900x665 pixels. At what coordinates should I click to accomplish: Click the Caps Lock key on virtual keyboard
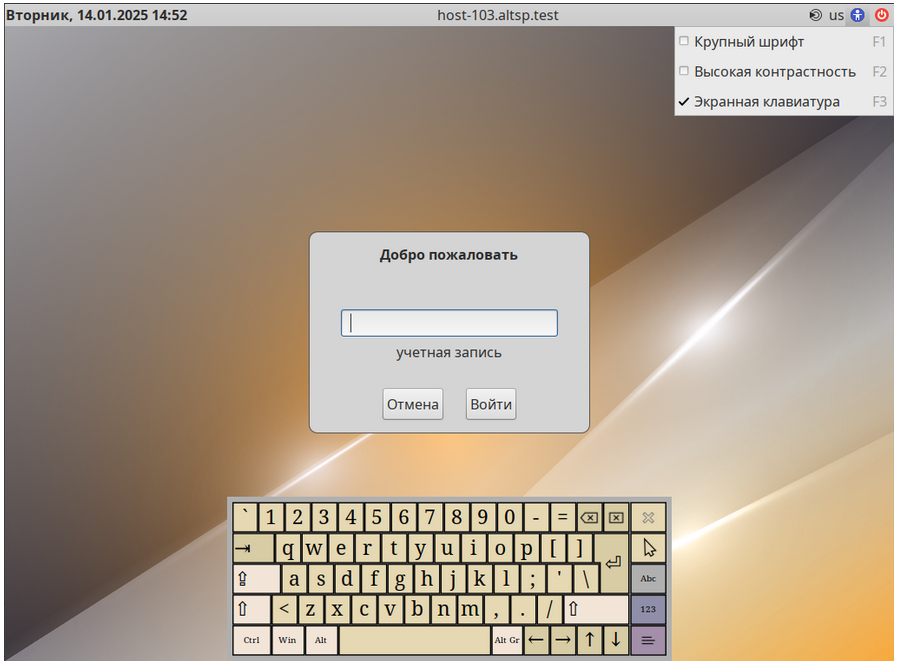[256, 579]
